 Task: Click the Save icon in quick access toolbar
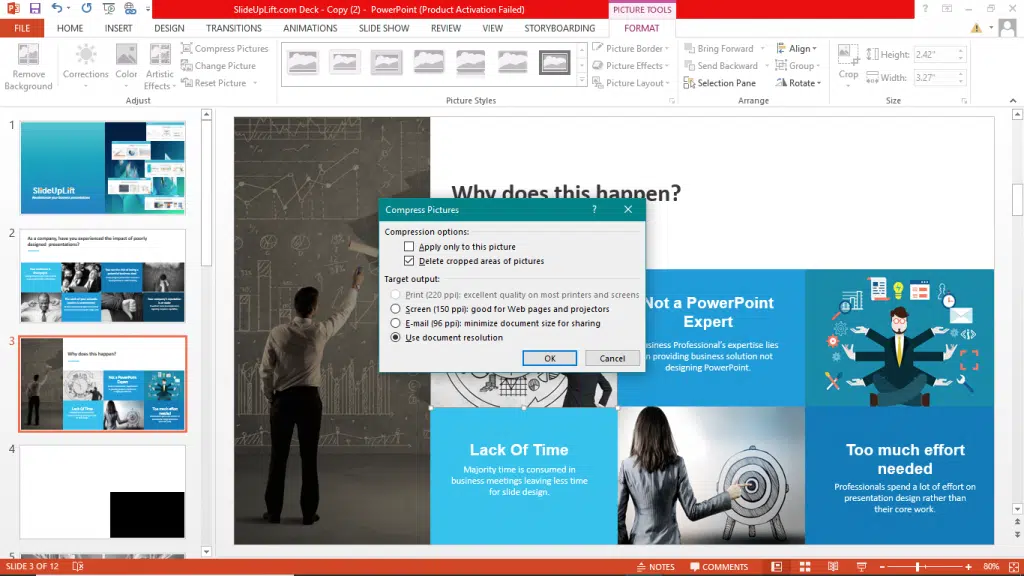pos(35,8)
